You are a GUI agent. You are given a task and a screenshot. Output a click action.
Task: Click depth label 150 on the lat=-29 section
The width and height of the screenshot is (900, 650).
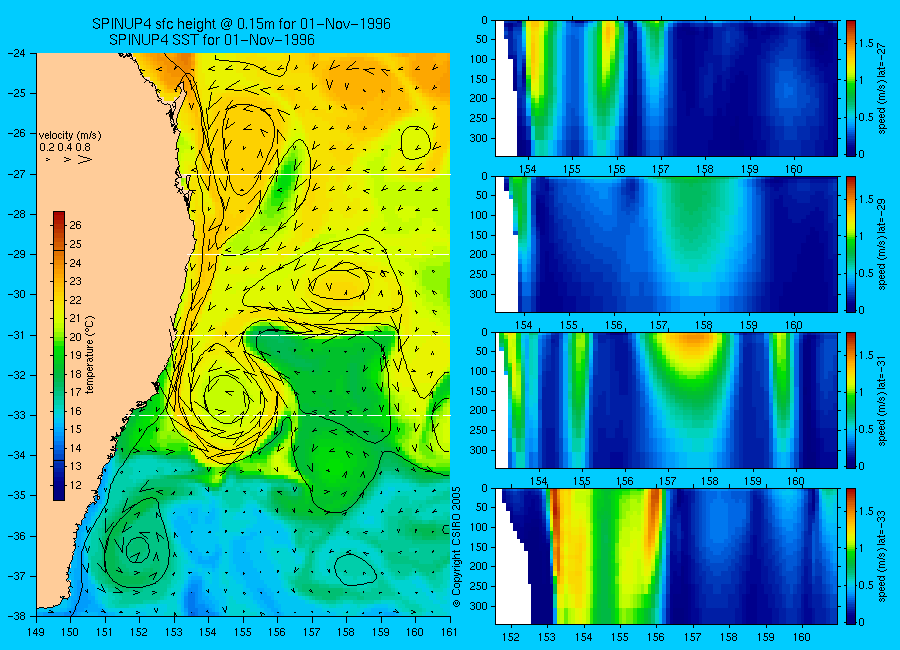478,235
